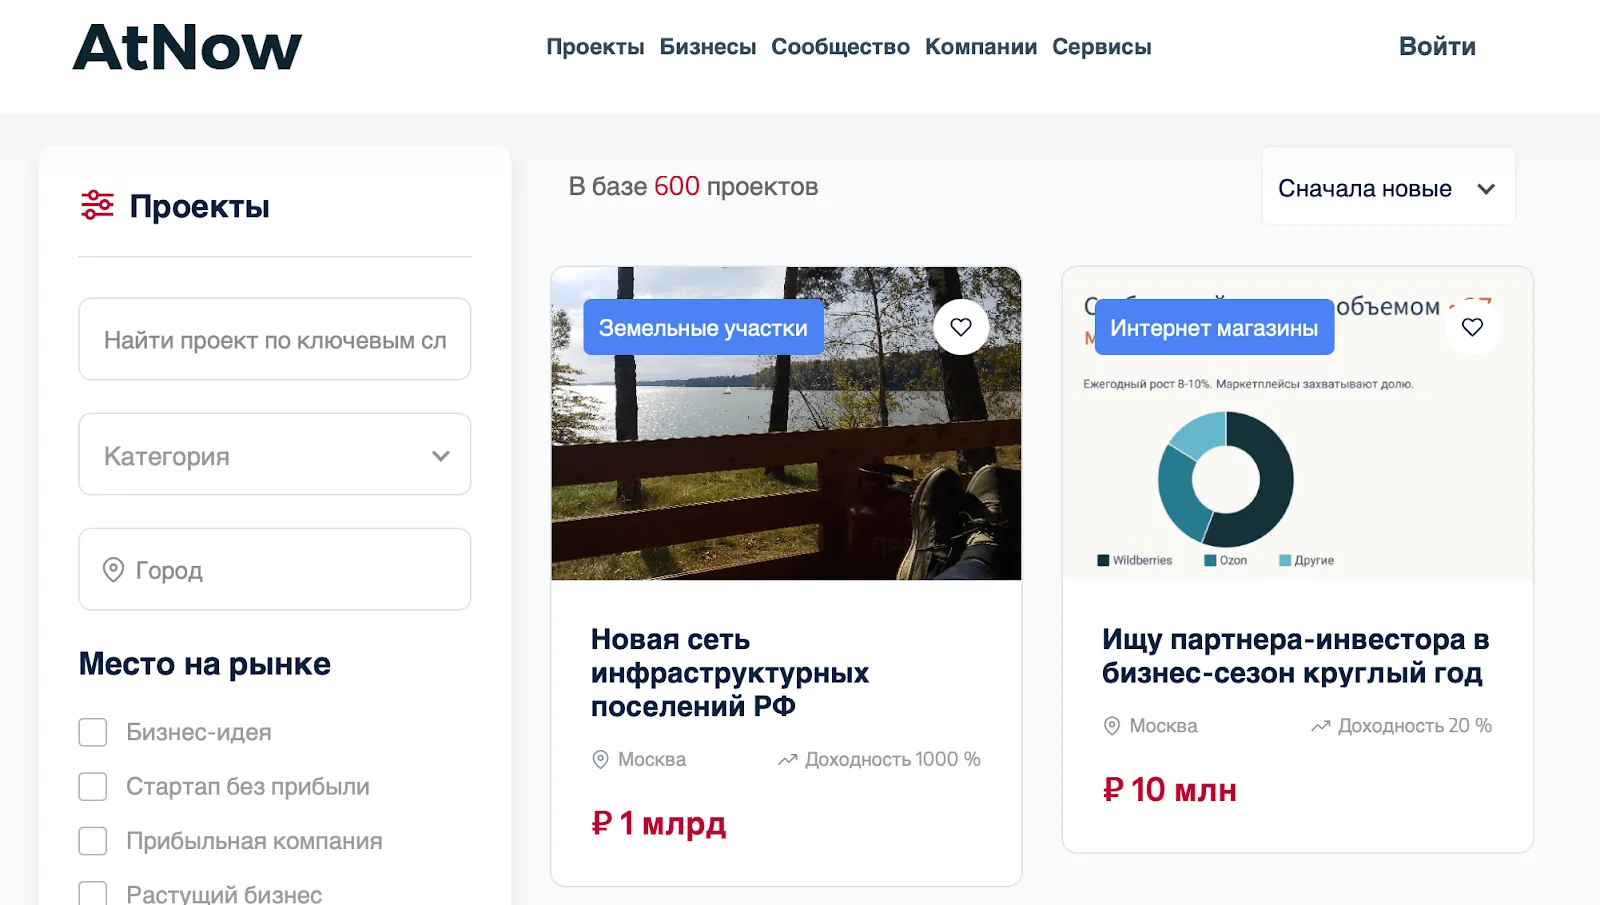This screenshot has width=1600, height=905.
Task: Enable the Стартап без прибыли checkbox
Action: (93, 787)
